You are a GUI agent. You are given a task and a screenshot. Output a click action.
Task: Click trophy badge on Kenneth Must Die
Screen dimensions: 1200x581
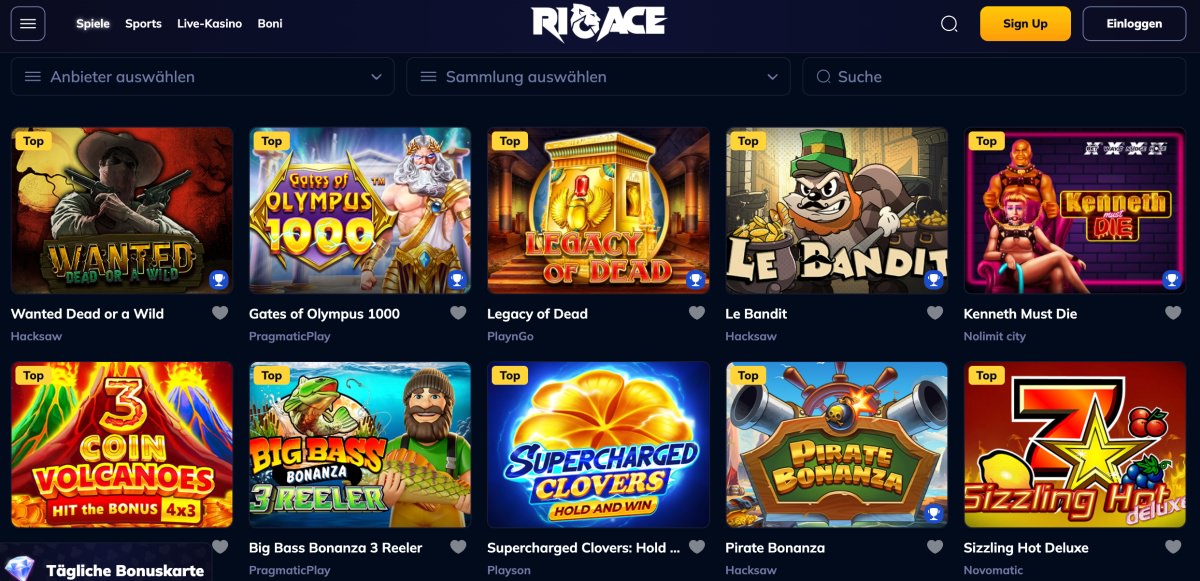pyautogui.click(x=1172, y=280)
